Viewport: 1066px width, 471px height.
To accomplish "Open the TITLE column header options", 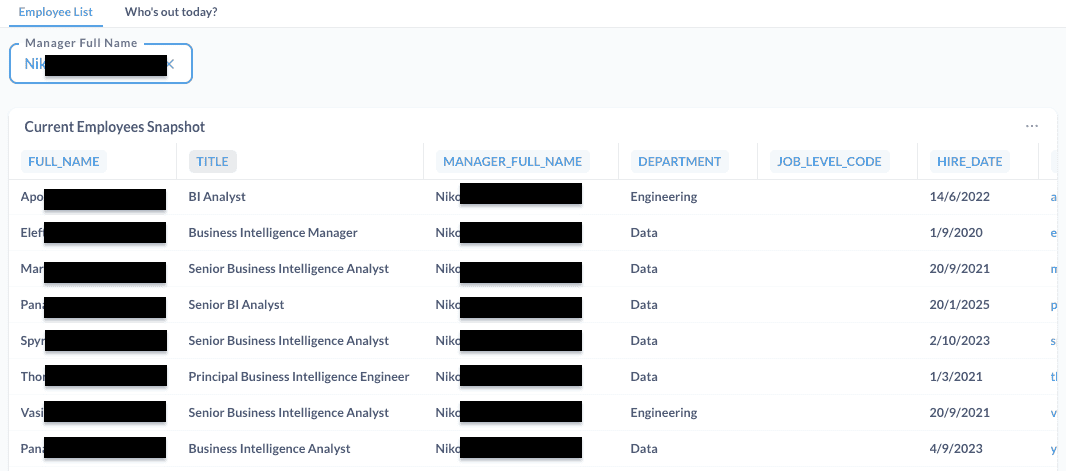I will pos(212,161).
